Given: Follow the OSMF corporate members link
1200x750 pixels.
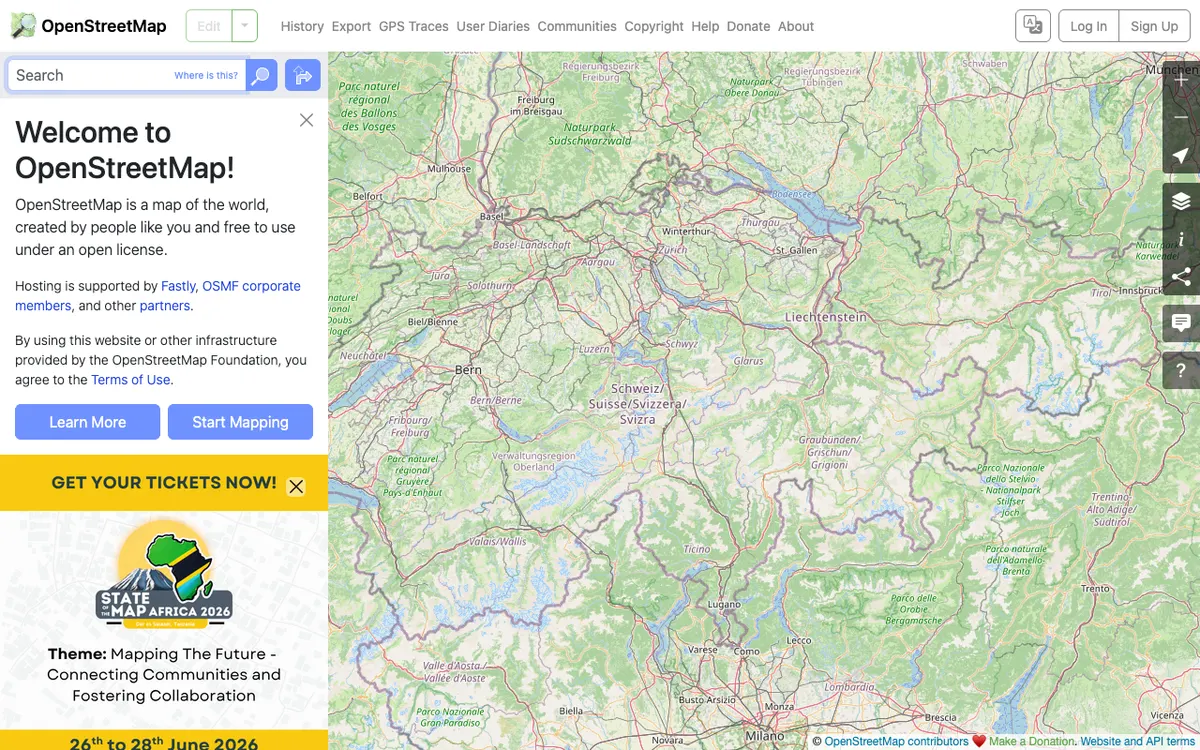Looking at the screenshot, I should pyautogui.click(x=158, y=296).
